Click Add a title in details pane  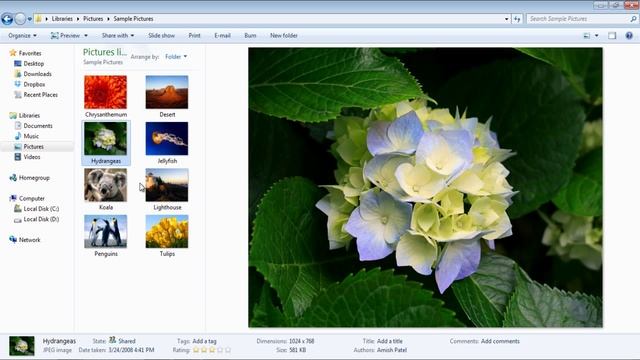coord(390,341)
